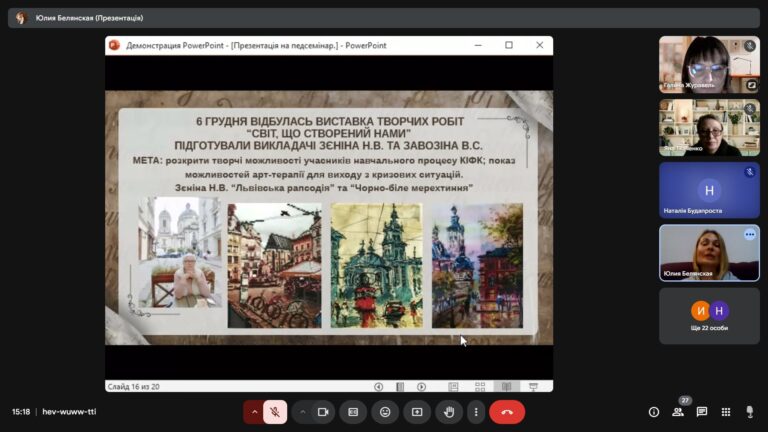The width and height of the screenshot is (768, 432).
Task: Maximize the PowerPoint presentation window
Action: tap(509, 45)
